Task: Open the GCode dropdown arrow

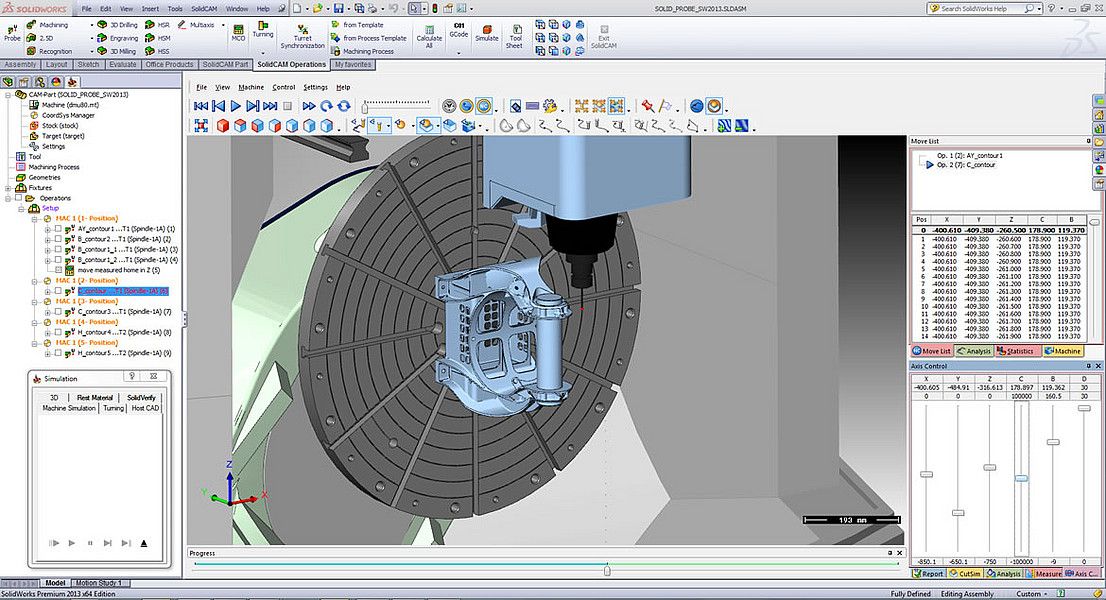Action: pyautogui.click(x=458, y=52)
